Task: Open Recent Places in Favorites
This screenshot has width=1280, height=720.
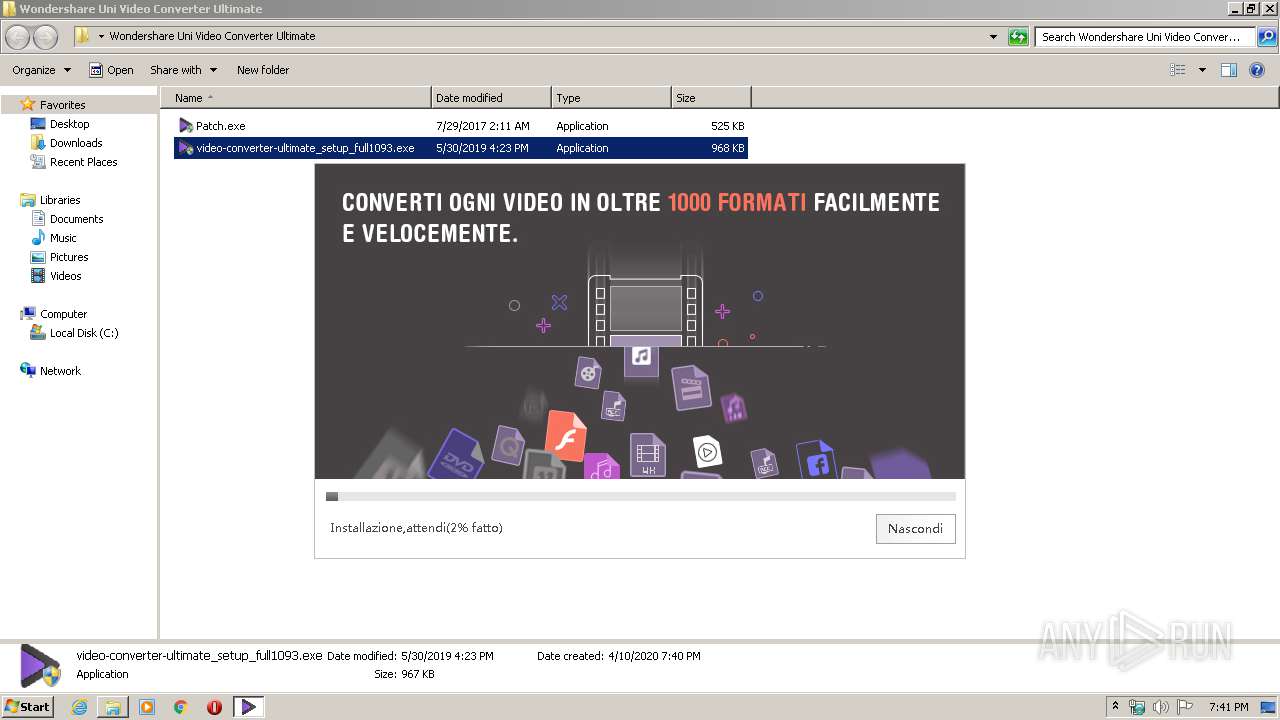Action: coord(83,162)
